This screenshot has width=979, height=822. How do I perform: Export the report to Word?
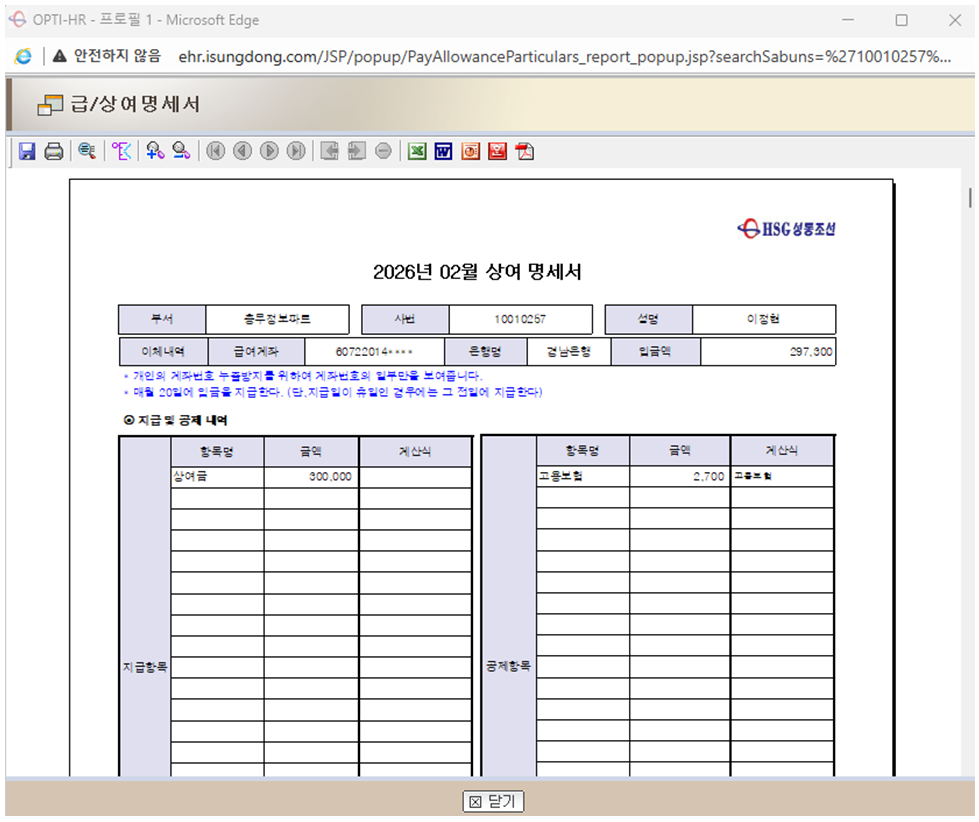(441, 151)
